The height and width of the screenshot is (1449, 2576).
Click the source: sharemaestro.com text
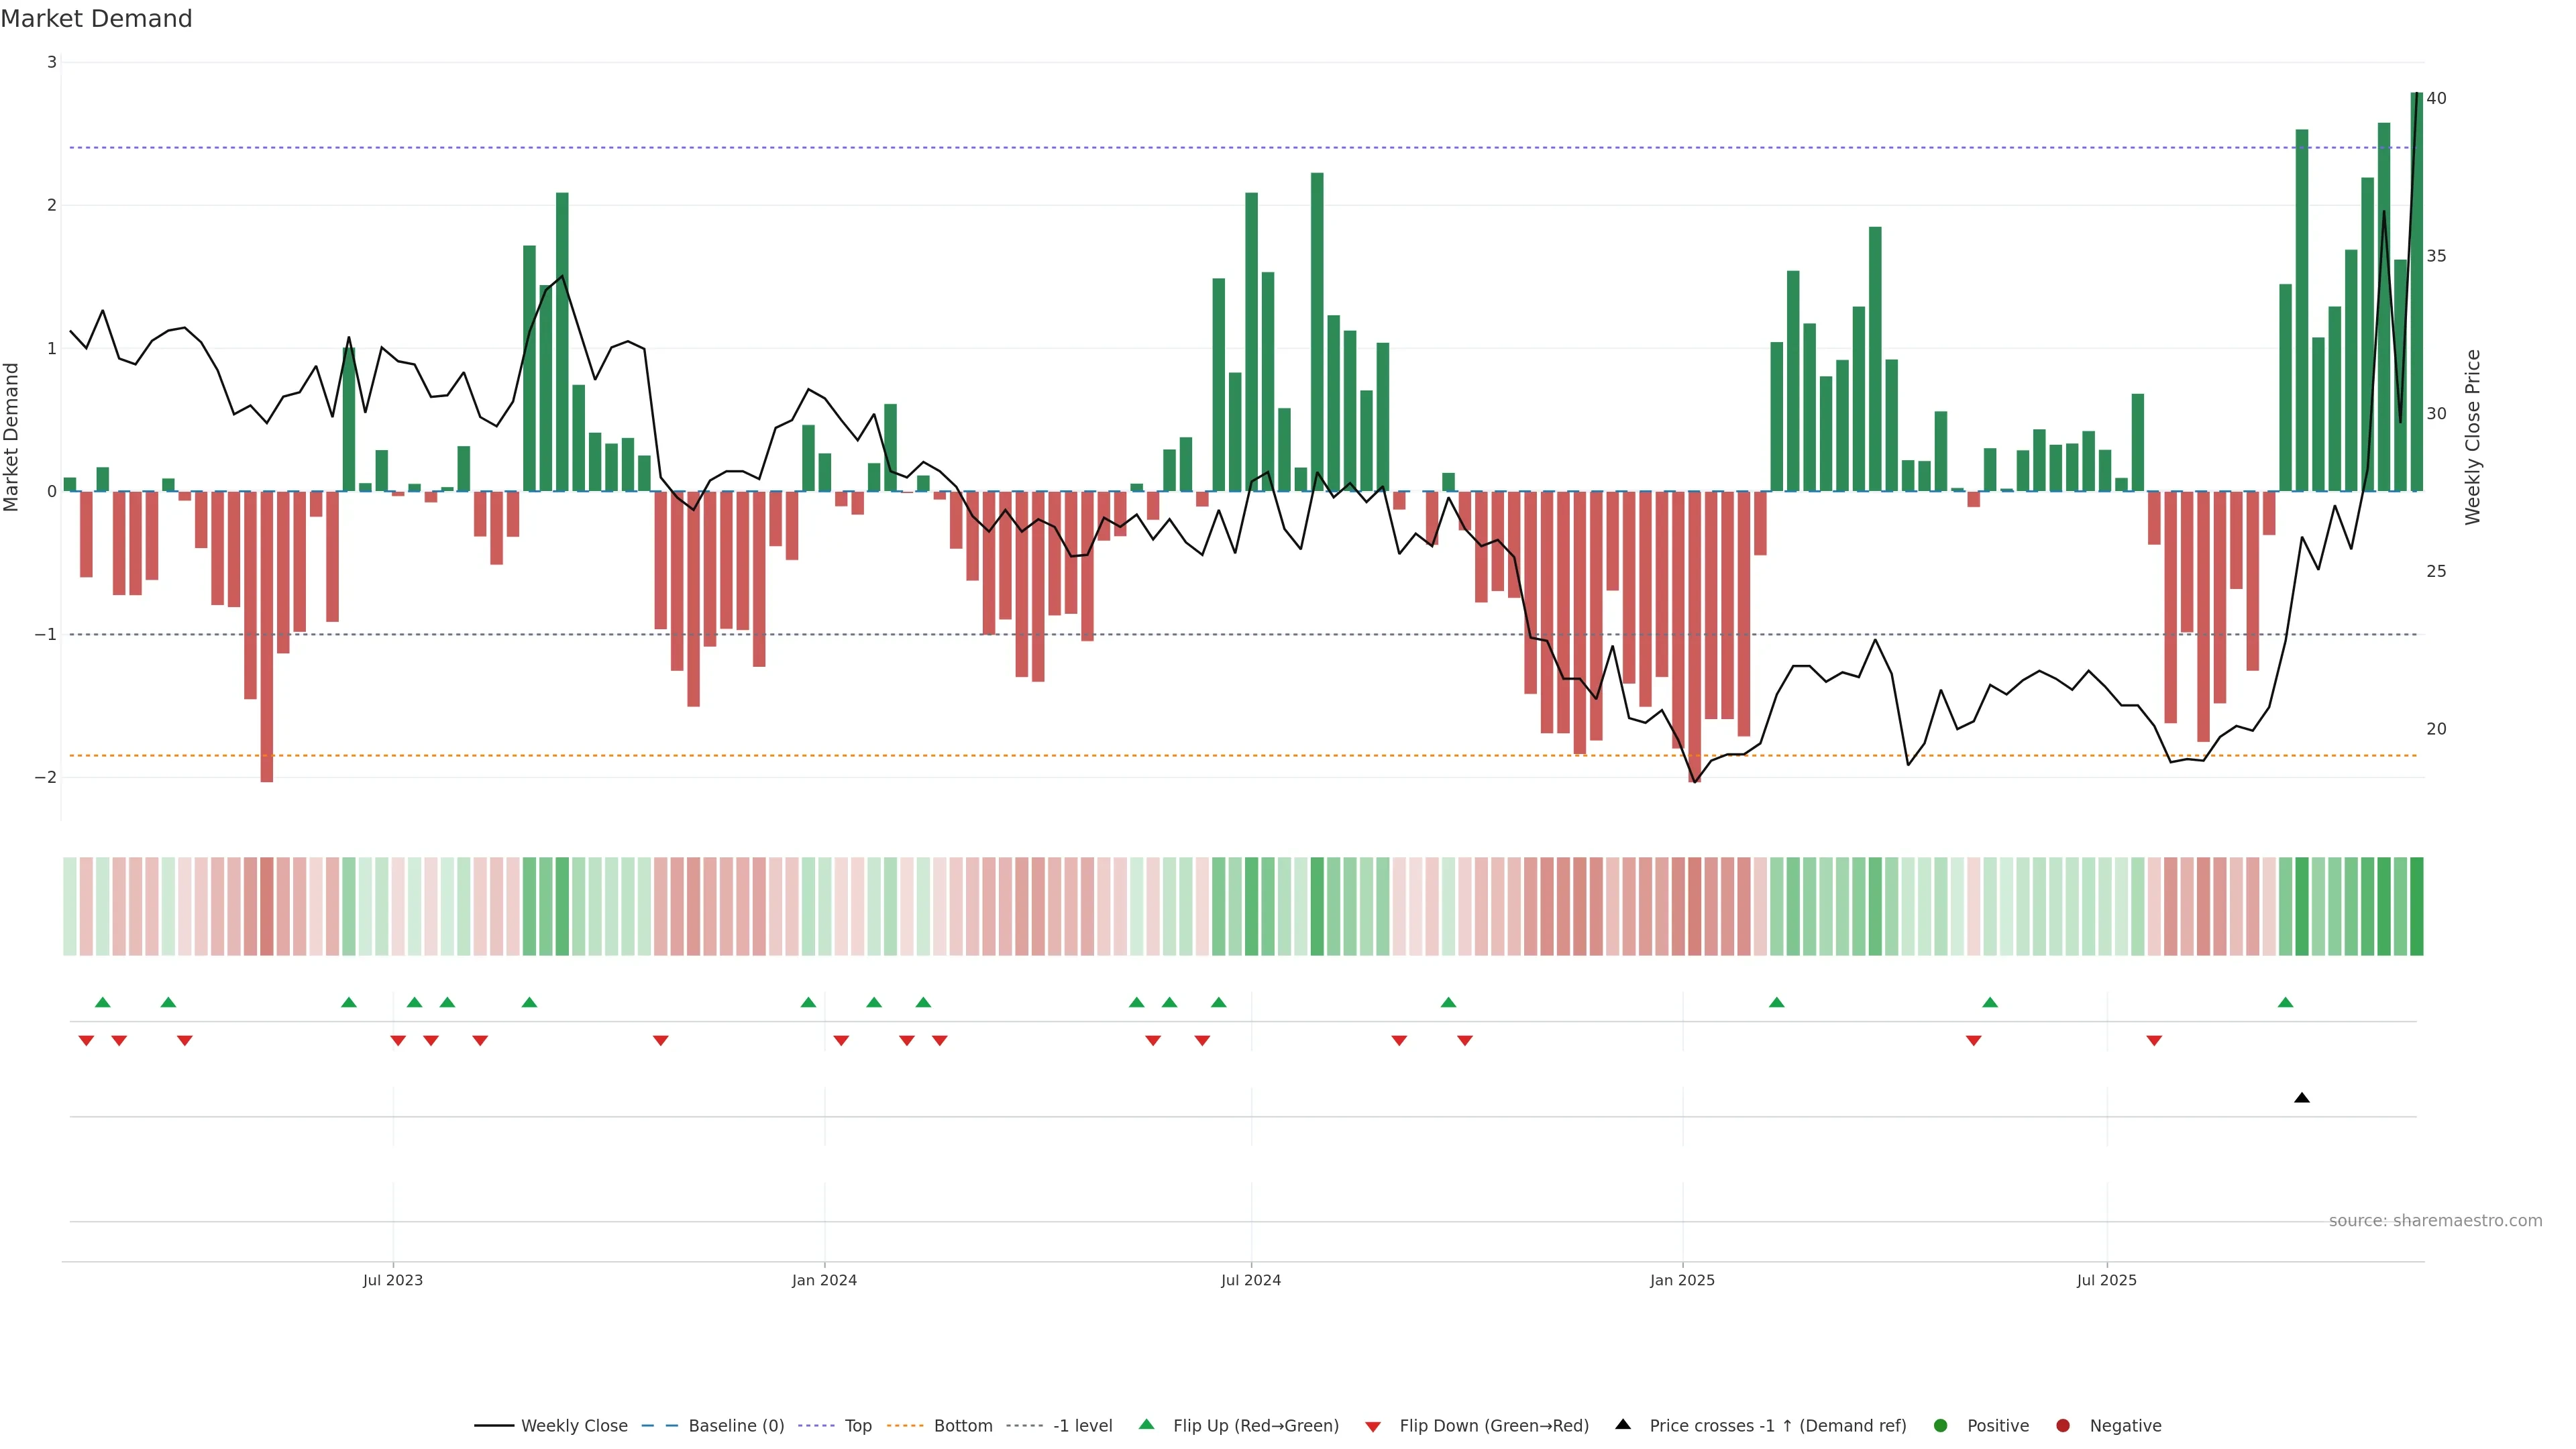click(x=2435, y=1220)
